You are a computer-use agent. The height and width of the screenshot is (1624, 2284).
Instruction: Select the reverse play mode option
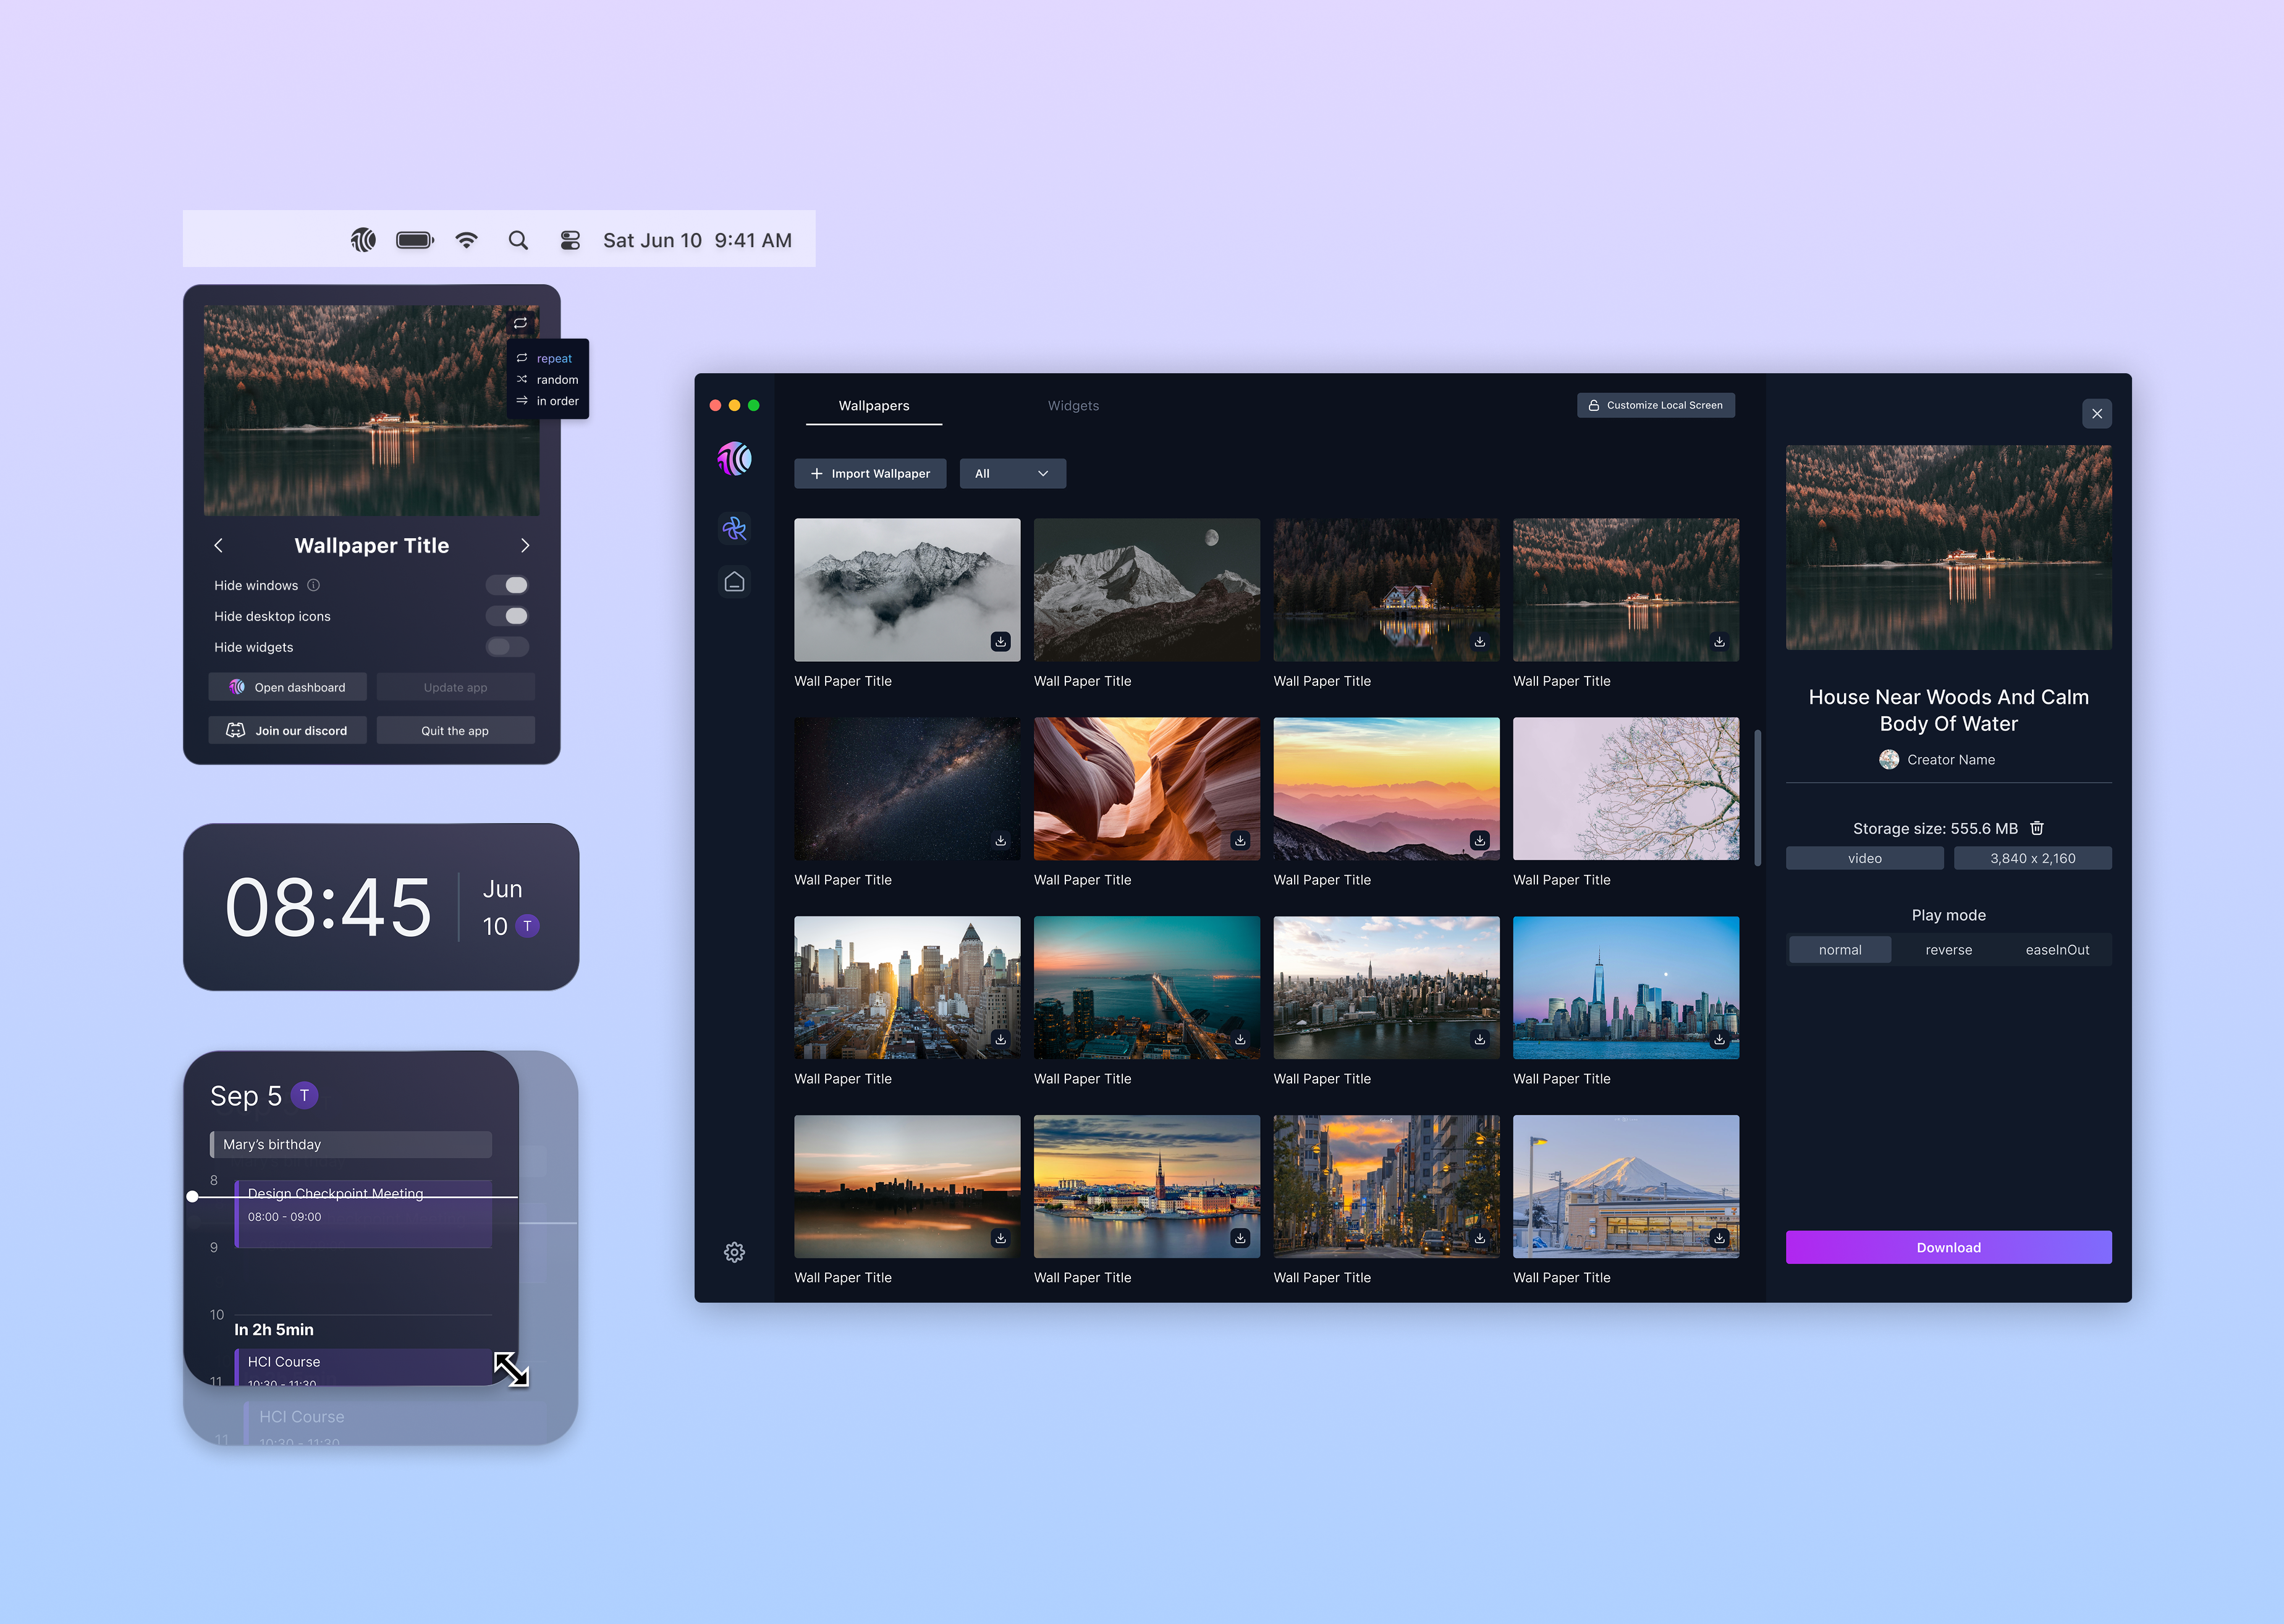click(1948, 950)
